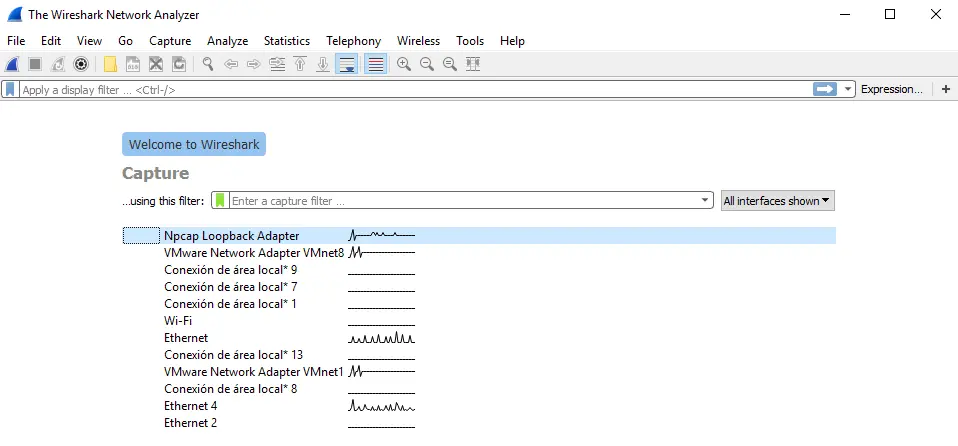Click go to first packet icon
Image resolution: width=958 pixels, height=446 pixels.
300,64
